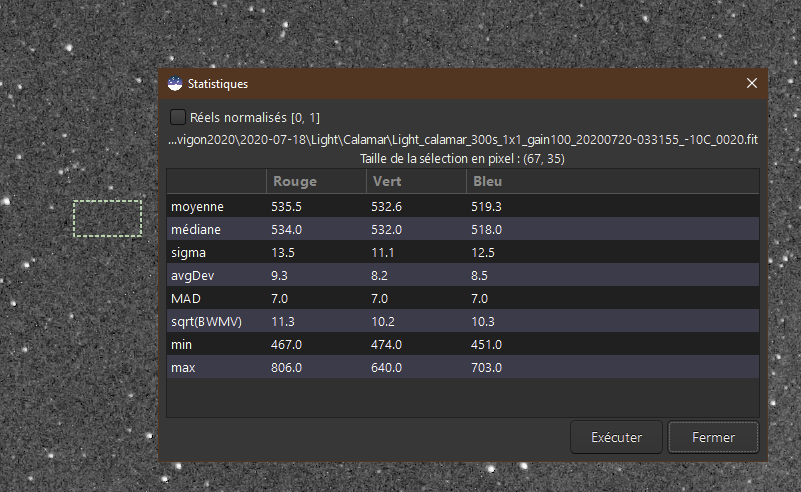Click the Rouge médiane value 534.0
This screenshot has height=492, width=801.
tap(286, 229)
